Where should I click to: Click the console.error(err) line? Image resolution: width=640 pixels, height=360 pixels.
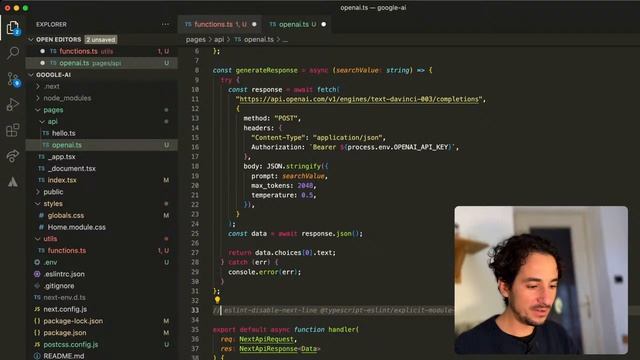click(x=264, y=272)
